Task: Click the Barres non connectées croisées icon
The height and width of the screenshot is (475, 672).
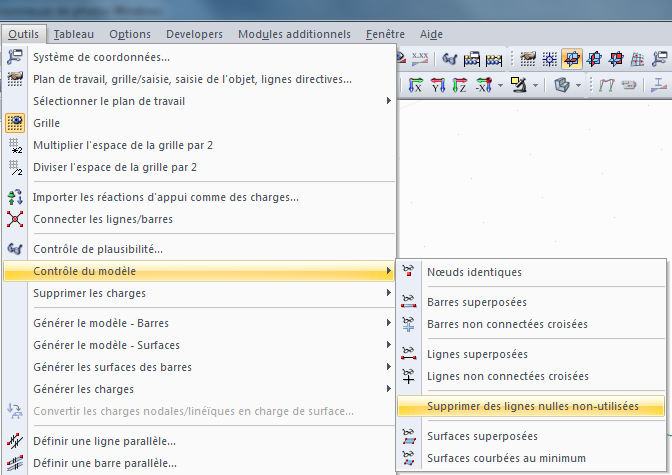Action: point(408,324)
